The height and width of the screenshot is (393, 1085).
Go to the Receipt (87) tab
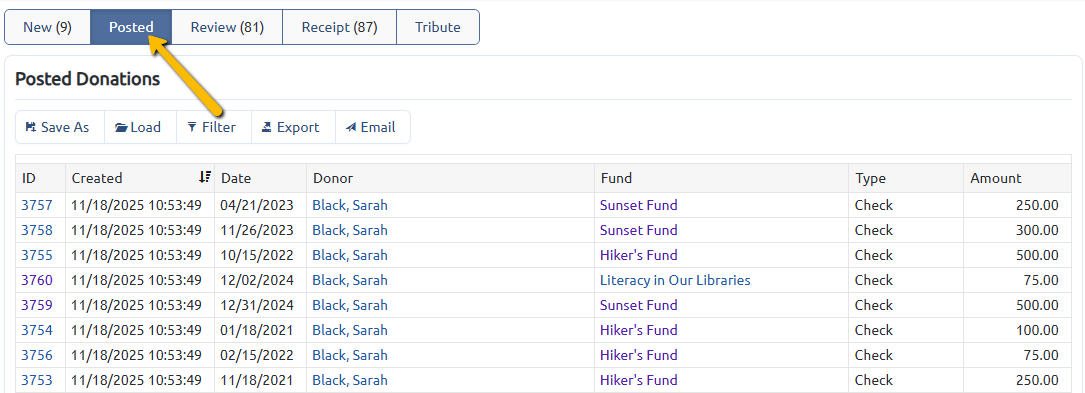(x=339, y=27)
